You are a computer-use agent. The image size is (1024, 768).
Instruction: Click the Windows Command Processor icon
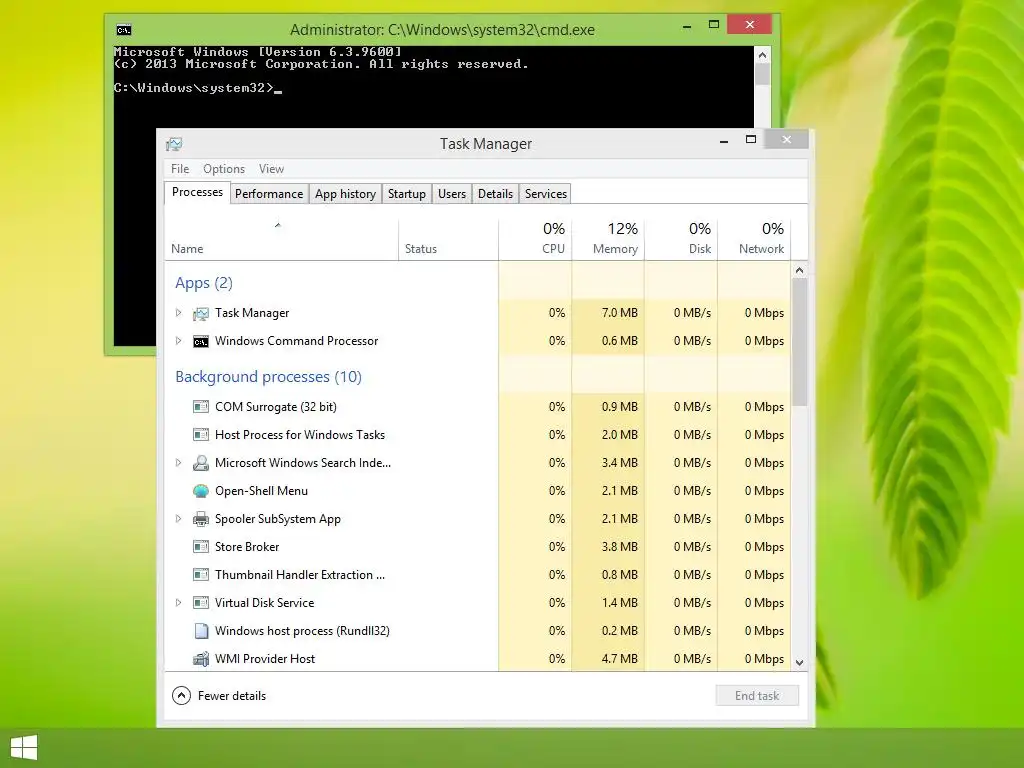click(x=201, y=342)
